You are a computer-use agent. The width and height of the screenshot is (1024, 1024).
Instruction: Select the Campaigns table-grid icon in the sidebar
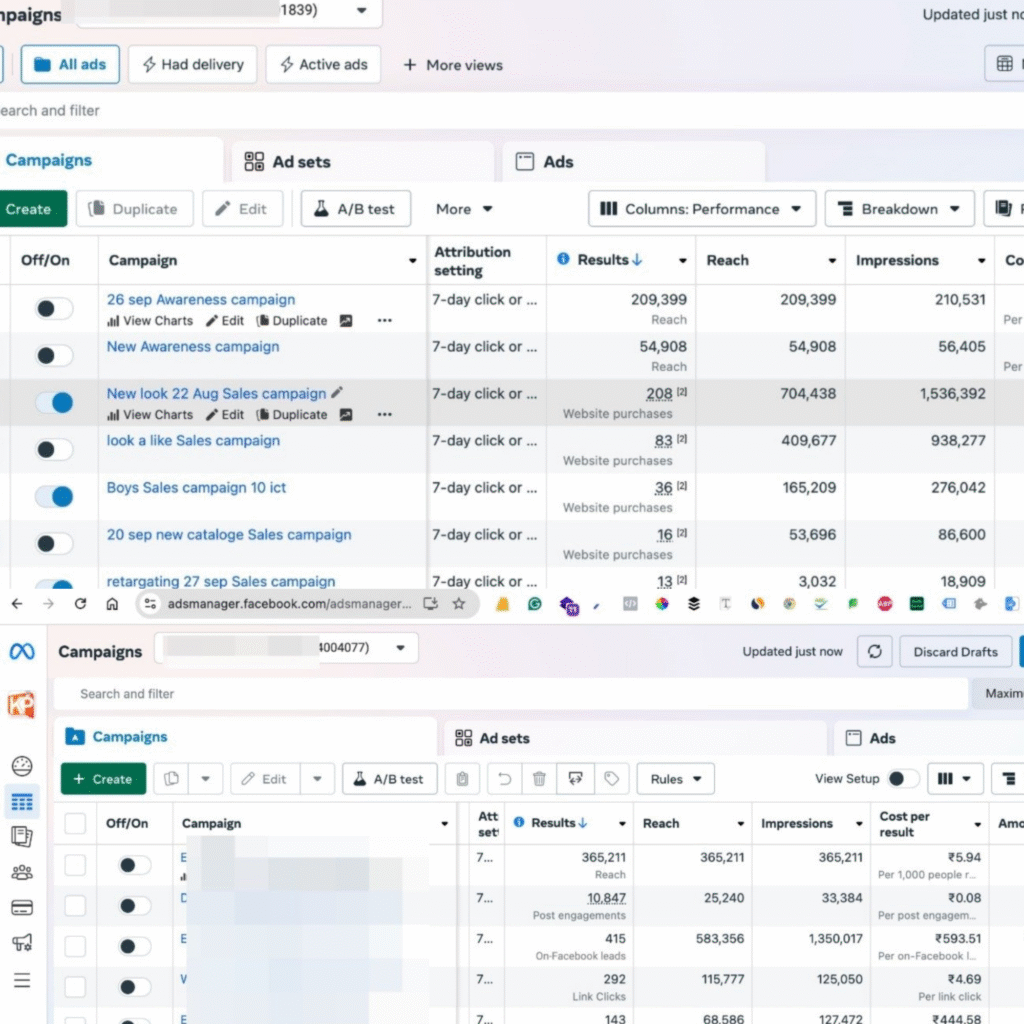(22, 801)
